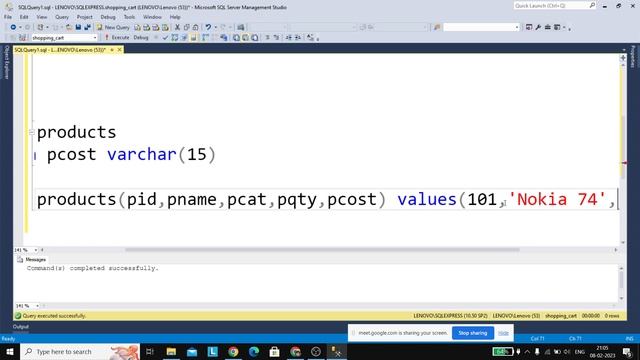The image size is (640, 360).
Task: Open the Properties side panel tab
Action: coord(633,56)
